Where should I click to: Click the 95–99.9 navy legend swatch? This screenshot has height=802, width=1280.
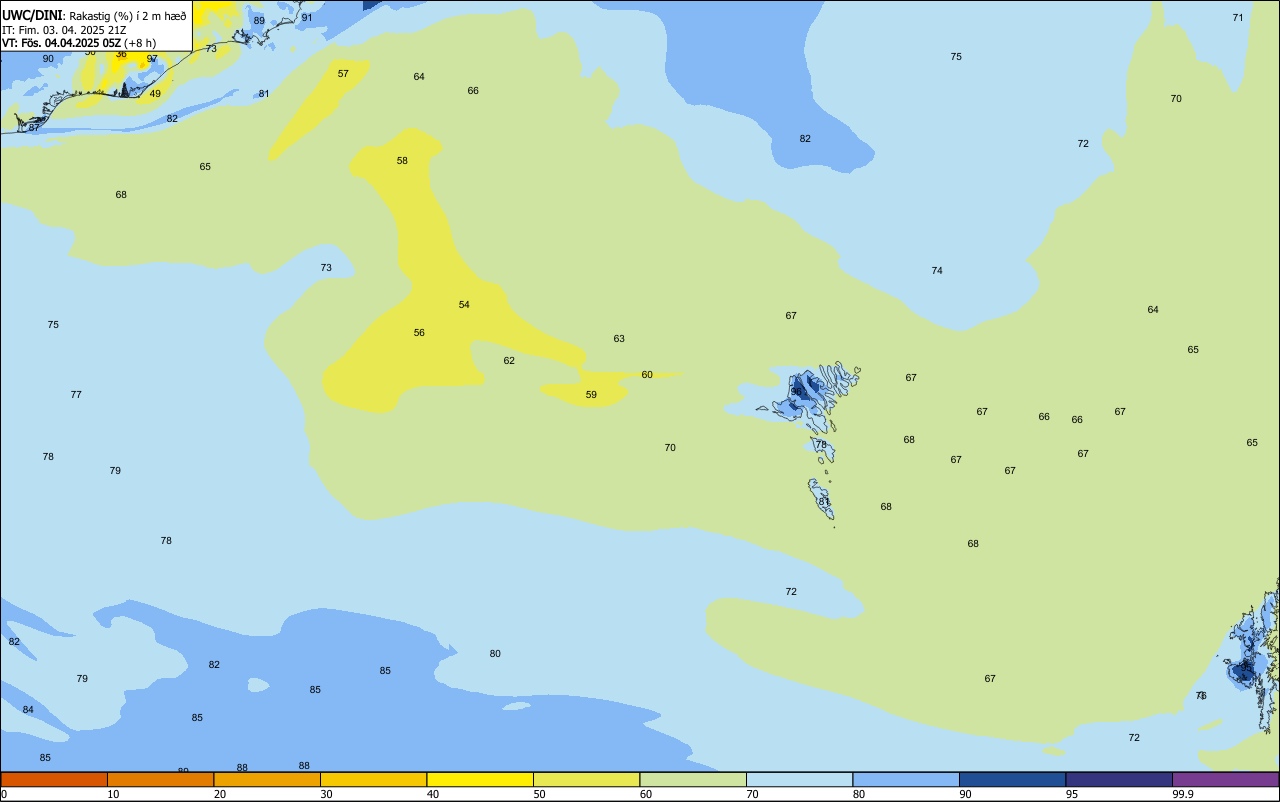pos(1119,779)
